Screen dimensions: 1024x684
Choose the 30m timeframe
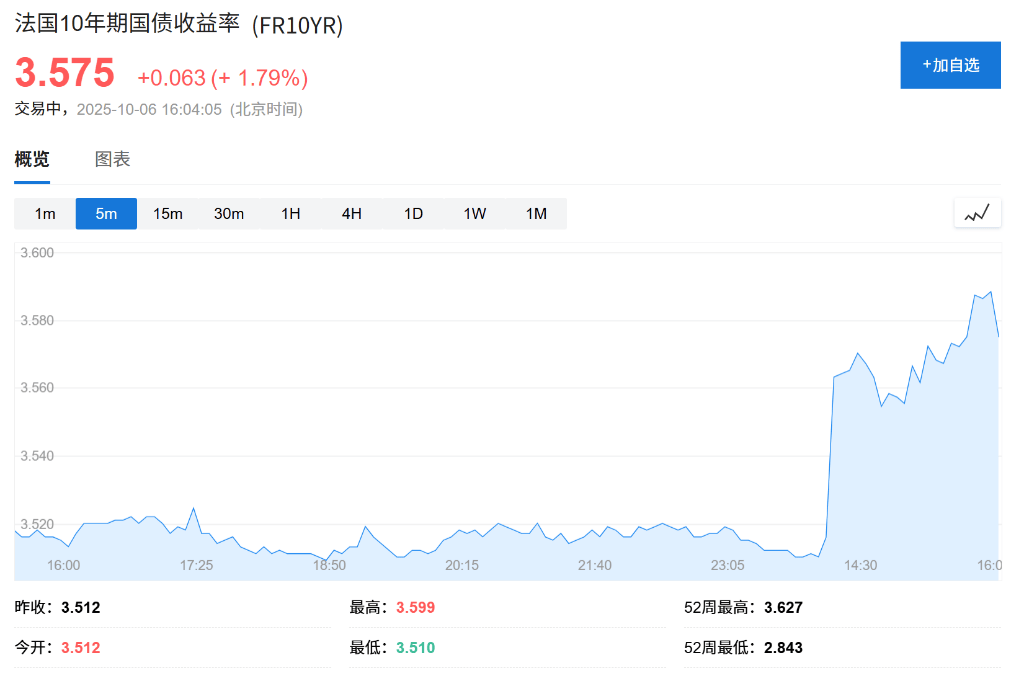(x=229, y=213)
